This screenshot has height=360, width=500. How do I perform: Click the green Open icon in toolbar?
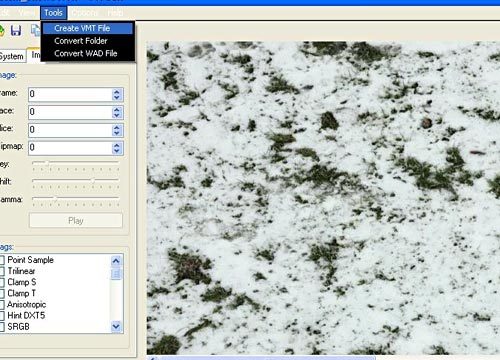tap(2, 31)
